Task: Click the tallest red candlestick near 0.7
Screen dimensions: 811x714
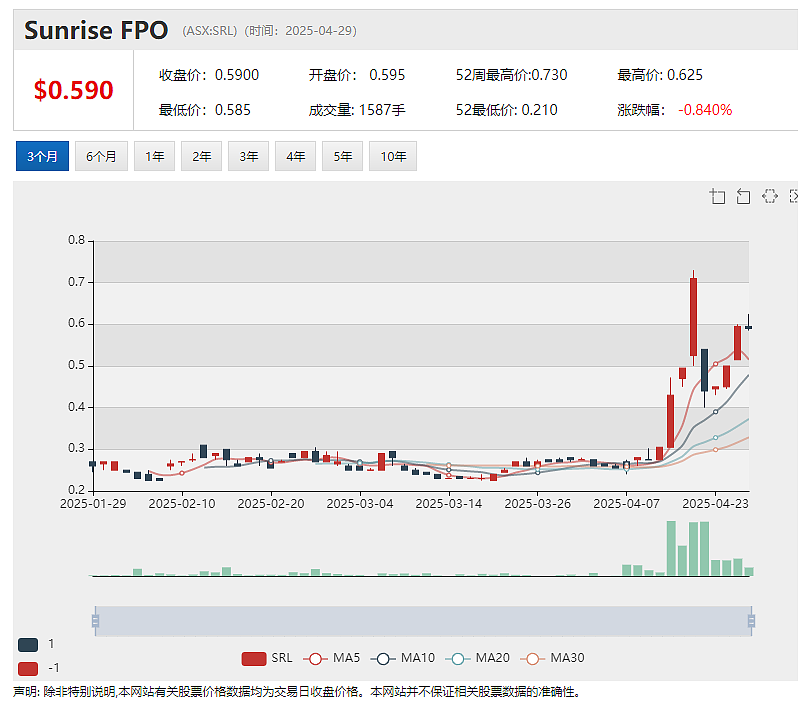Action: click(693, 317)
